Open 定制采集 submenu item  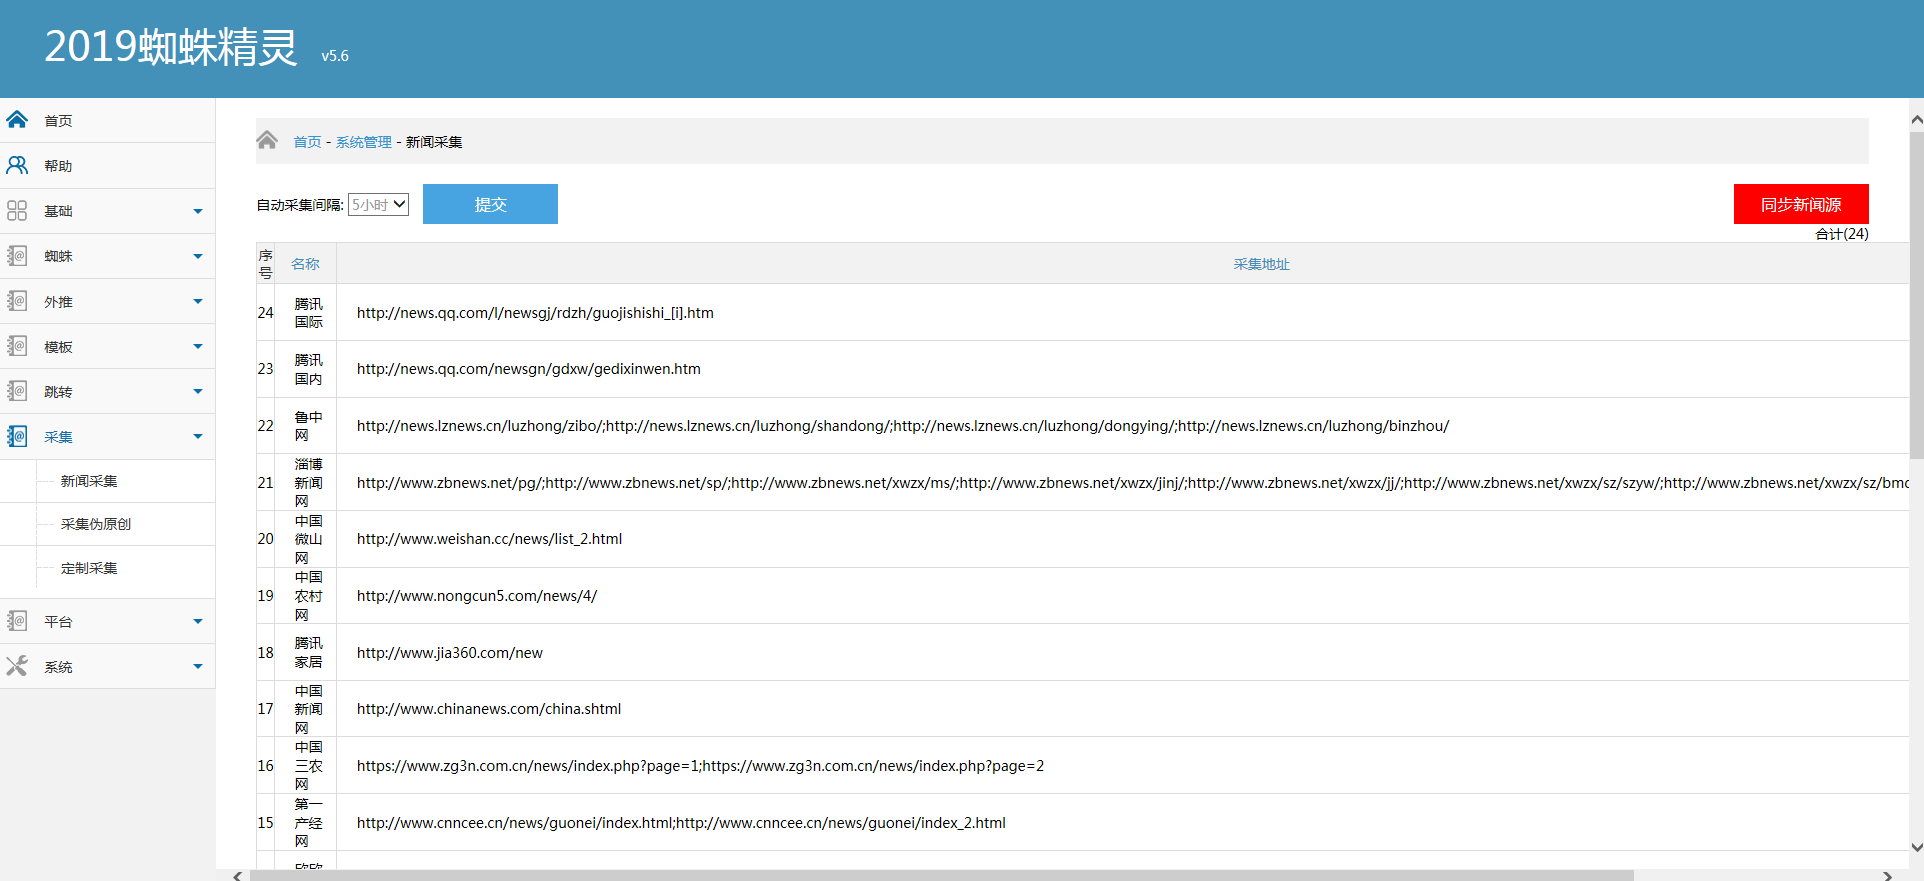tap(89, 568)
